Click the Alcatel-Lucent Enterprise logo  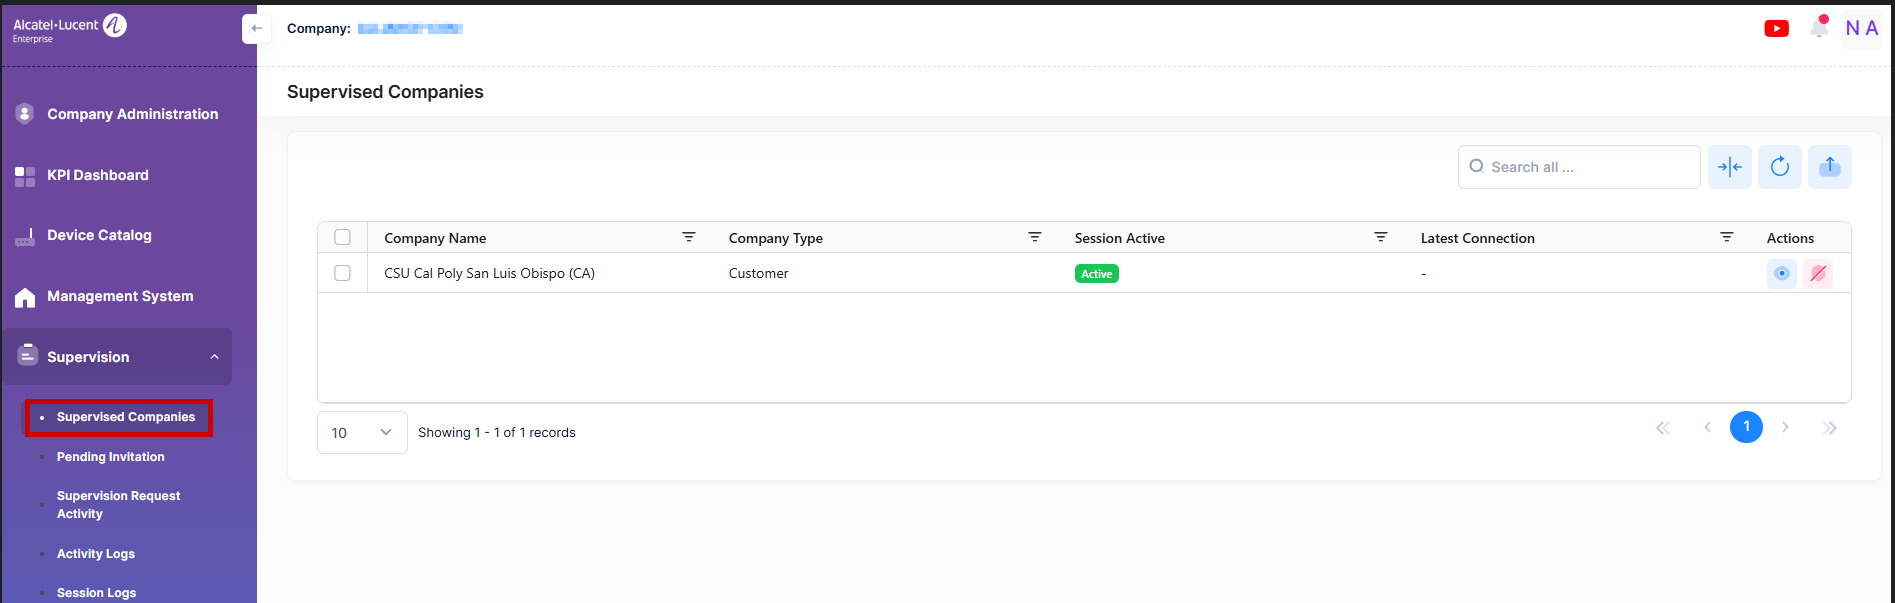click(x=70, y=29)
